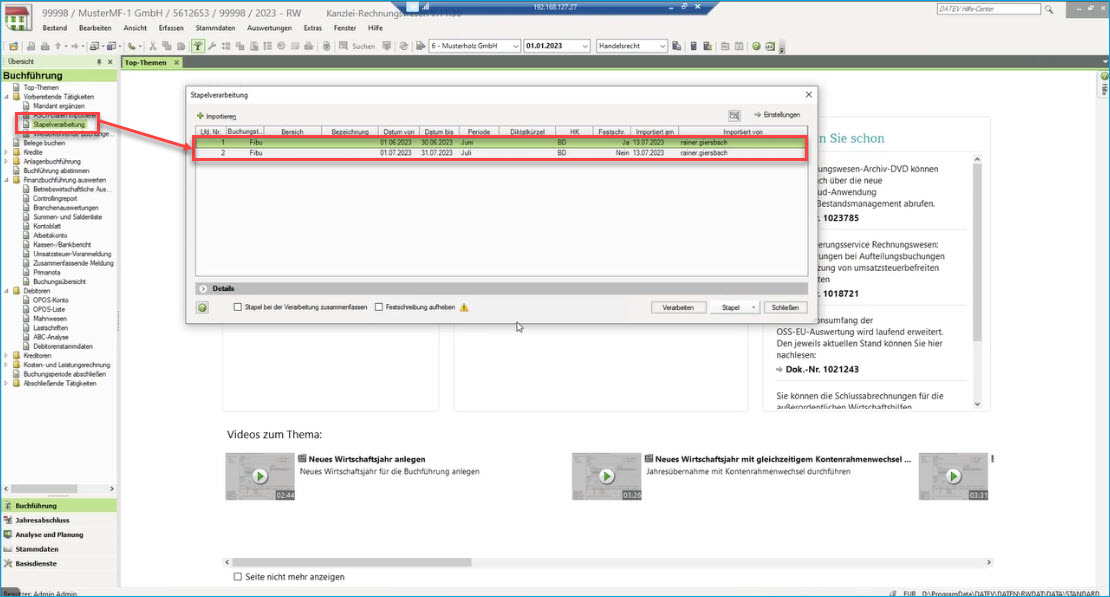
Task: Click the Analyse und Planung navigation icon
Action: pos(8,535)
